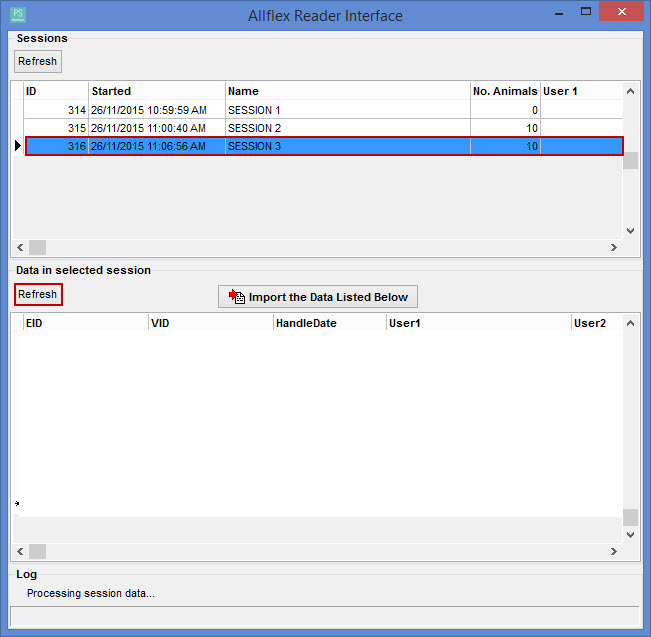Click down arrow of Sessions vertical scrollbar
Viewport: 651px width, 637px height.
point(630,230)
